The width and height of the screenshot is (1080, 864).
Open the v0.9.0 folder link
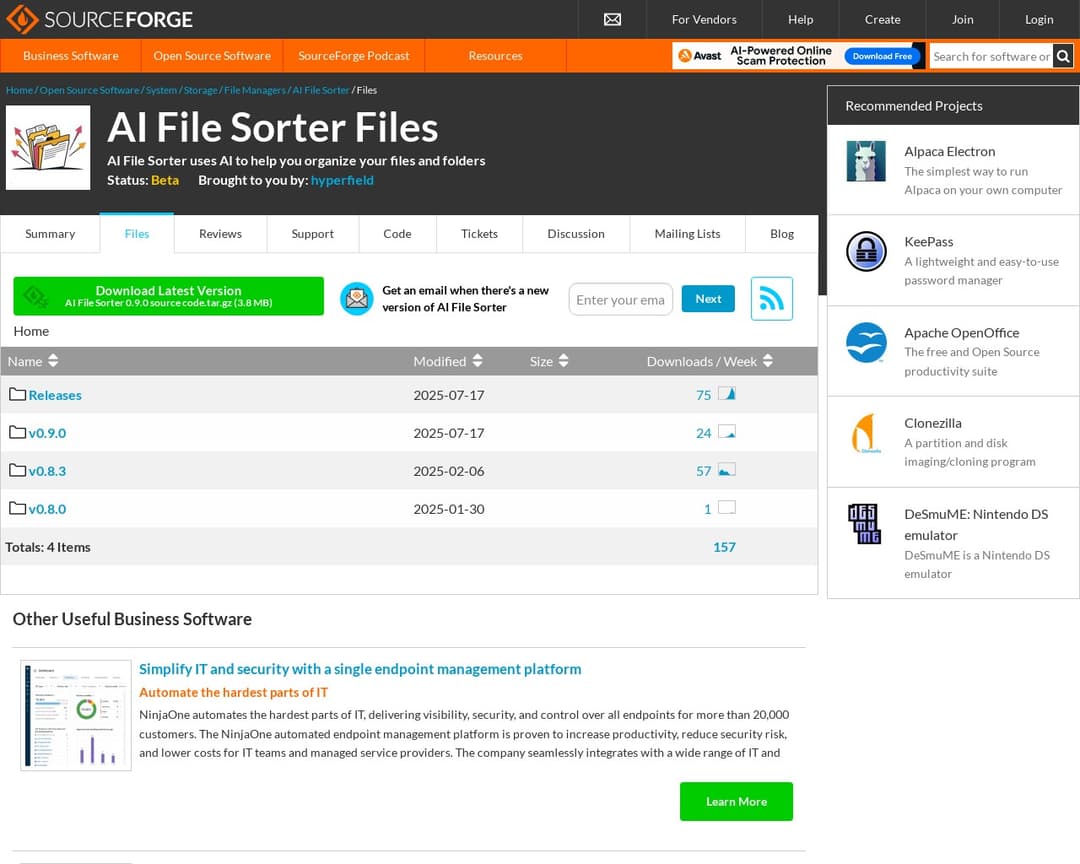pos(48,433)
